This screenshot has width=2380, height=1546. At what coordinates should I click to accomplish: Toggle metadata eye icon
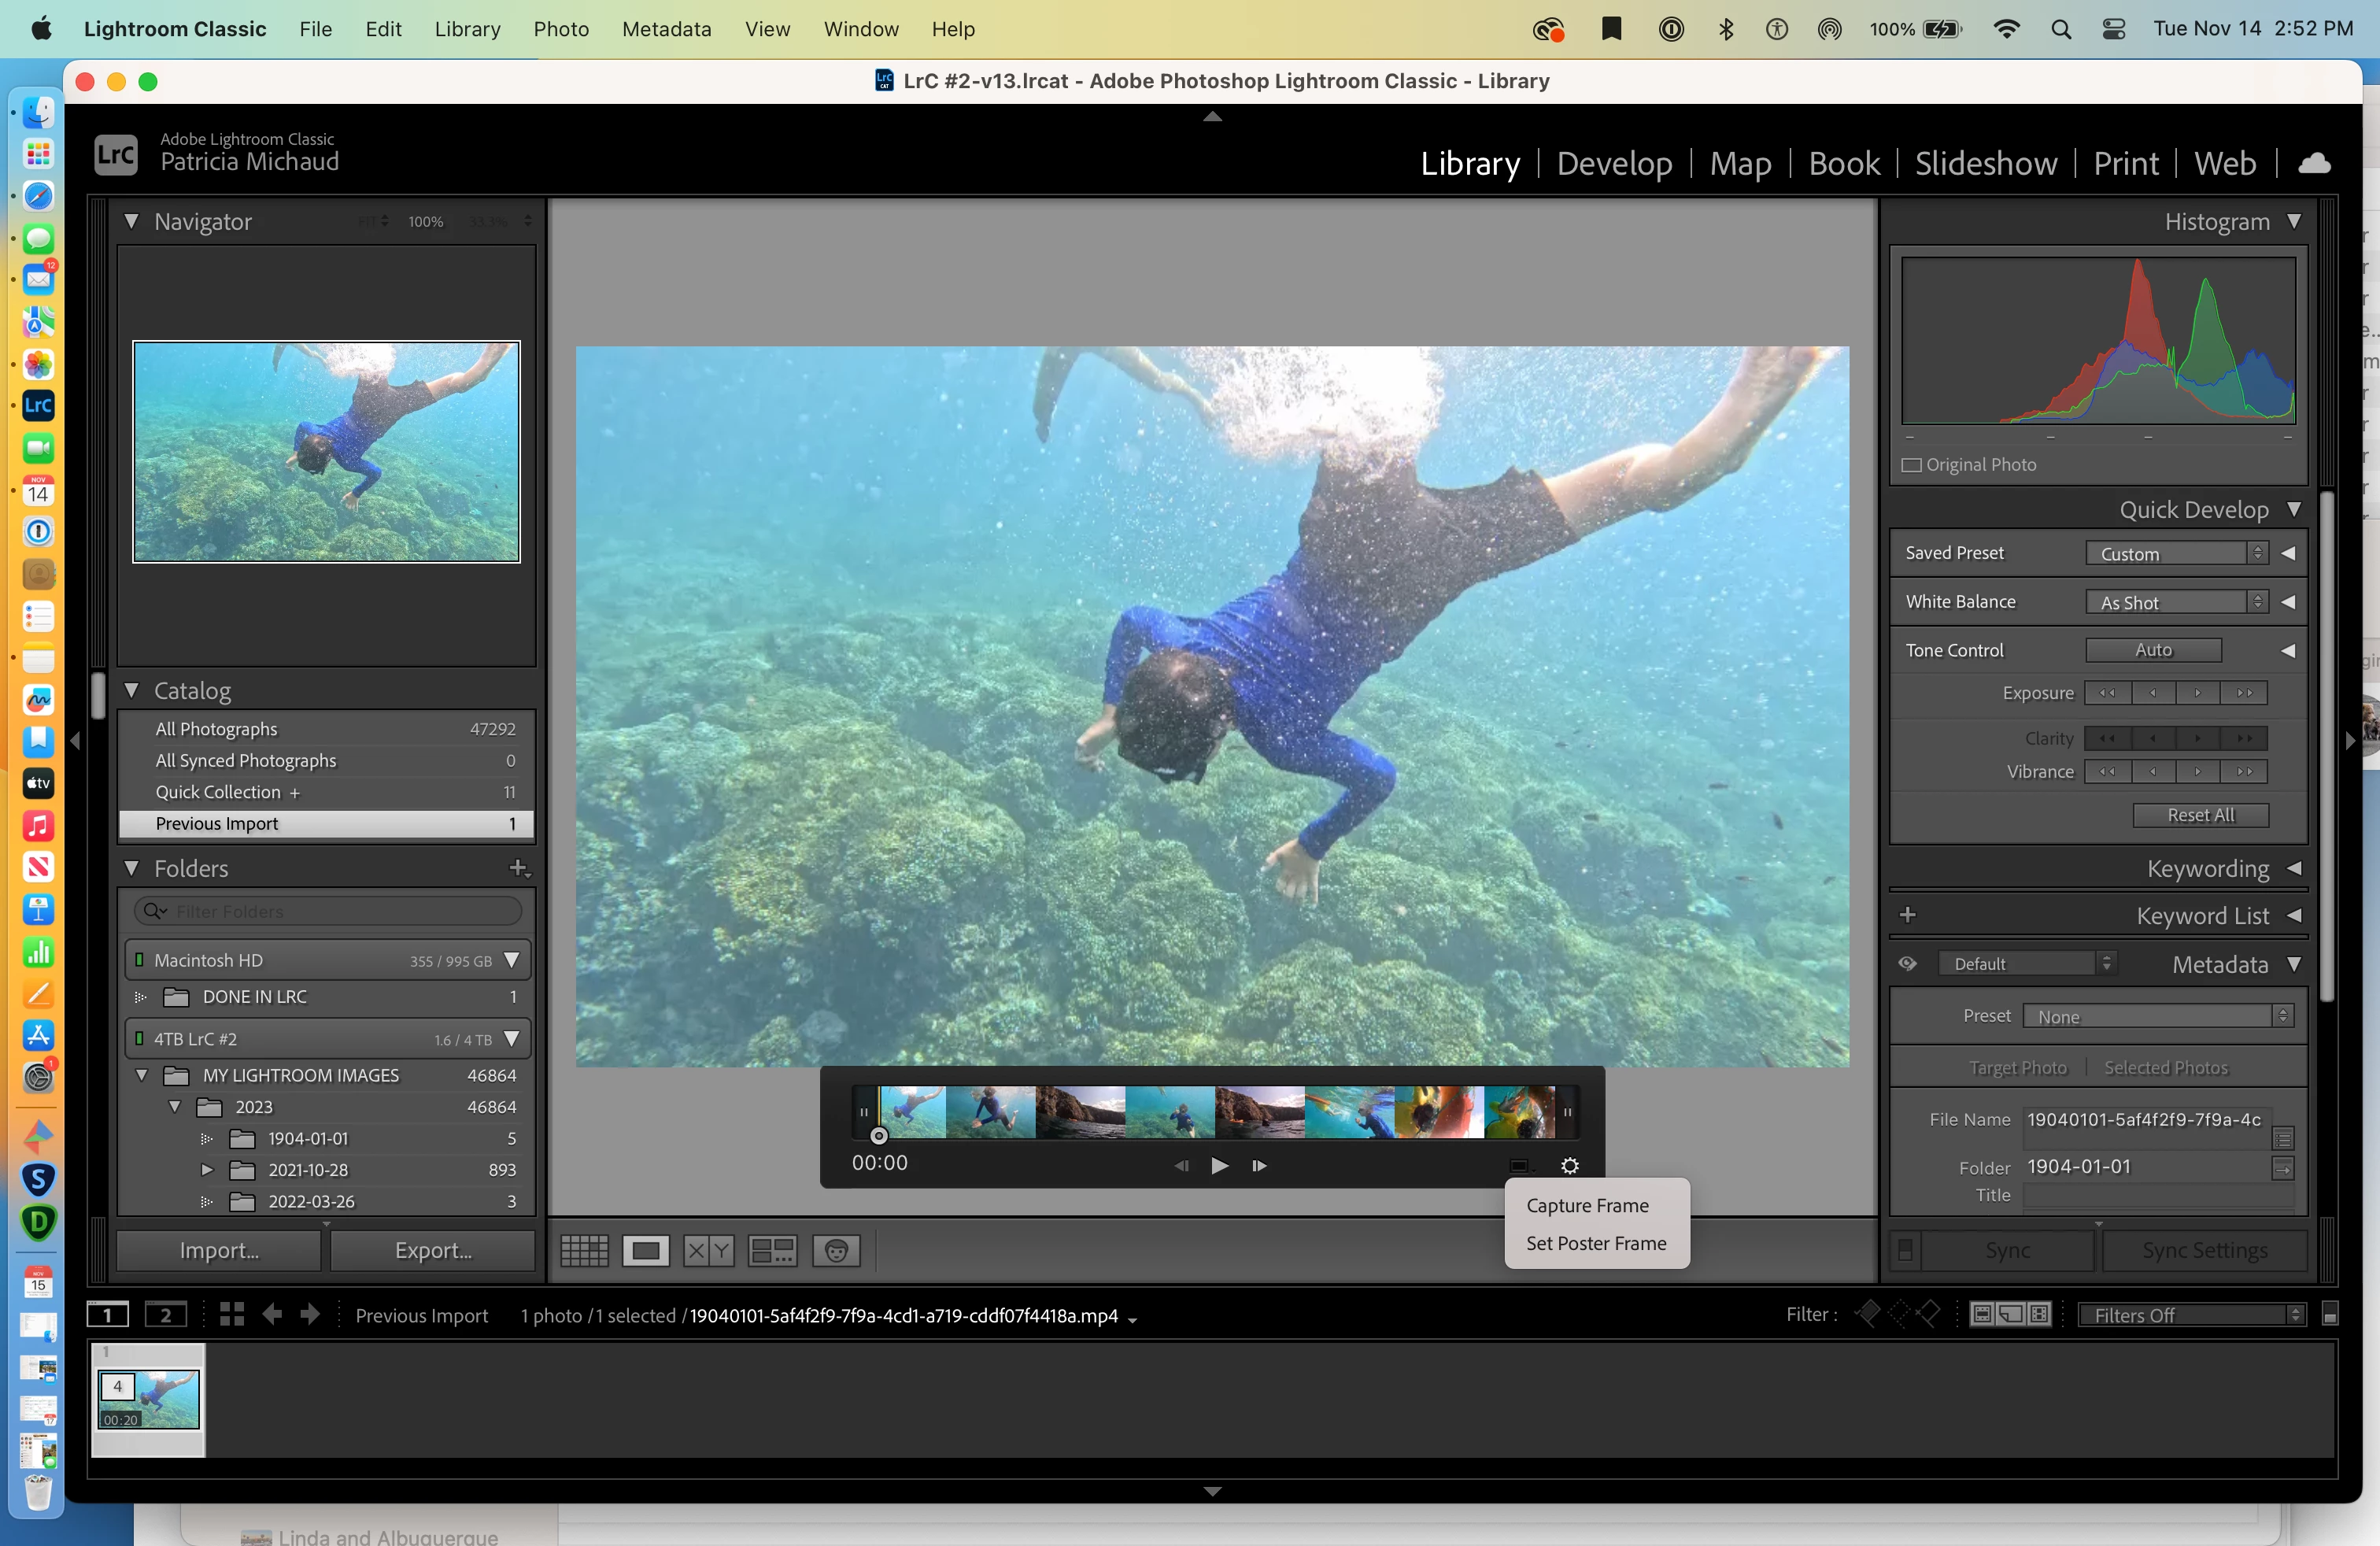click(1907, 963)
